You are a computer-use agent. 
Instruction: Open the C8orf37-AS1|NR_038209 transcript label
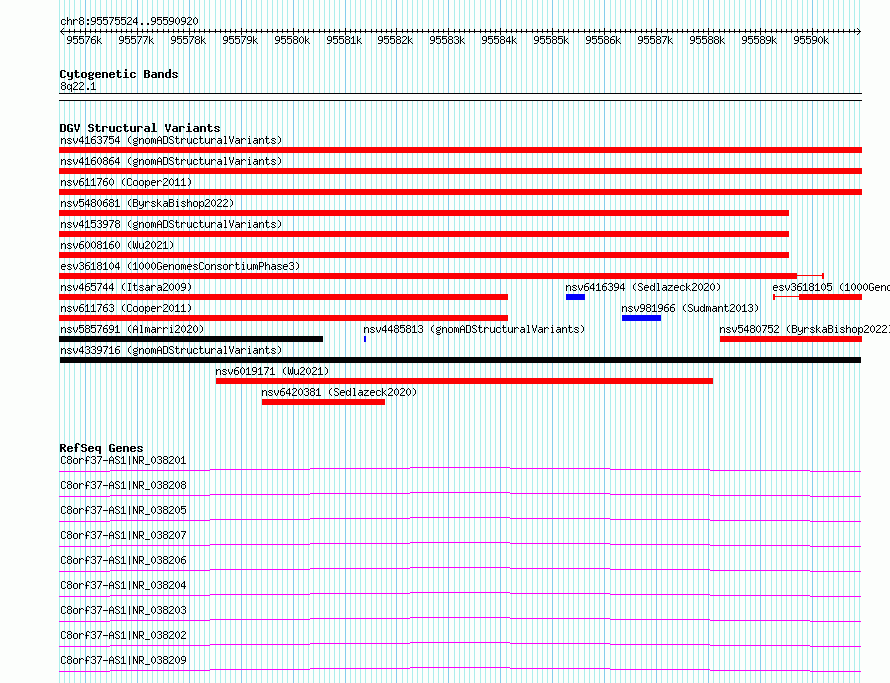(x=123, y=660)
